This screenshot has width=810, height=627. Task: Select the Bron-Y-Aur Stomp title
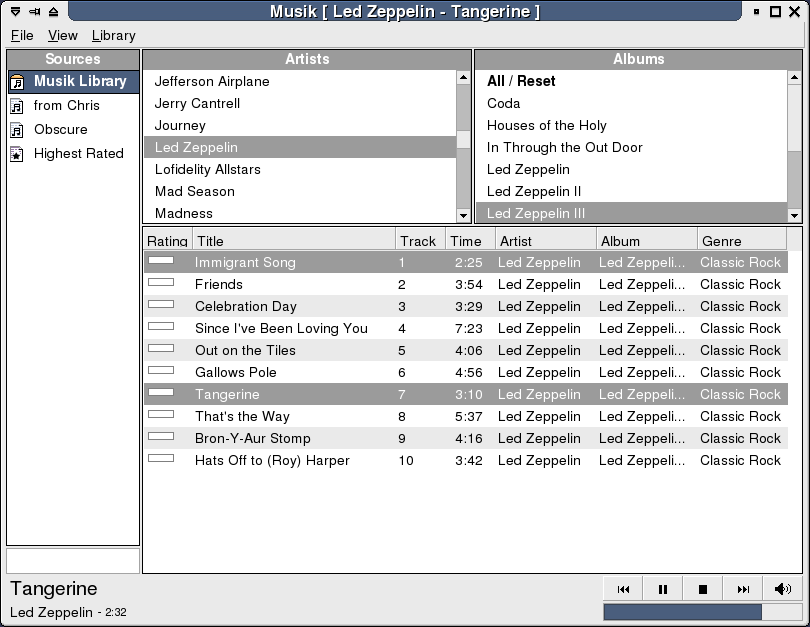pyautogui.click(x=253, y=438)
